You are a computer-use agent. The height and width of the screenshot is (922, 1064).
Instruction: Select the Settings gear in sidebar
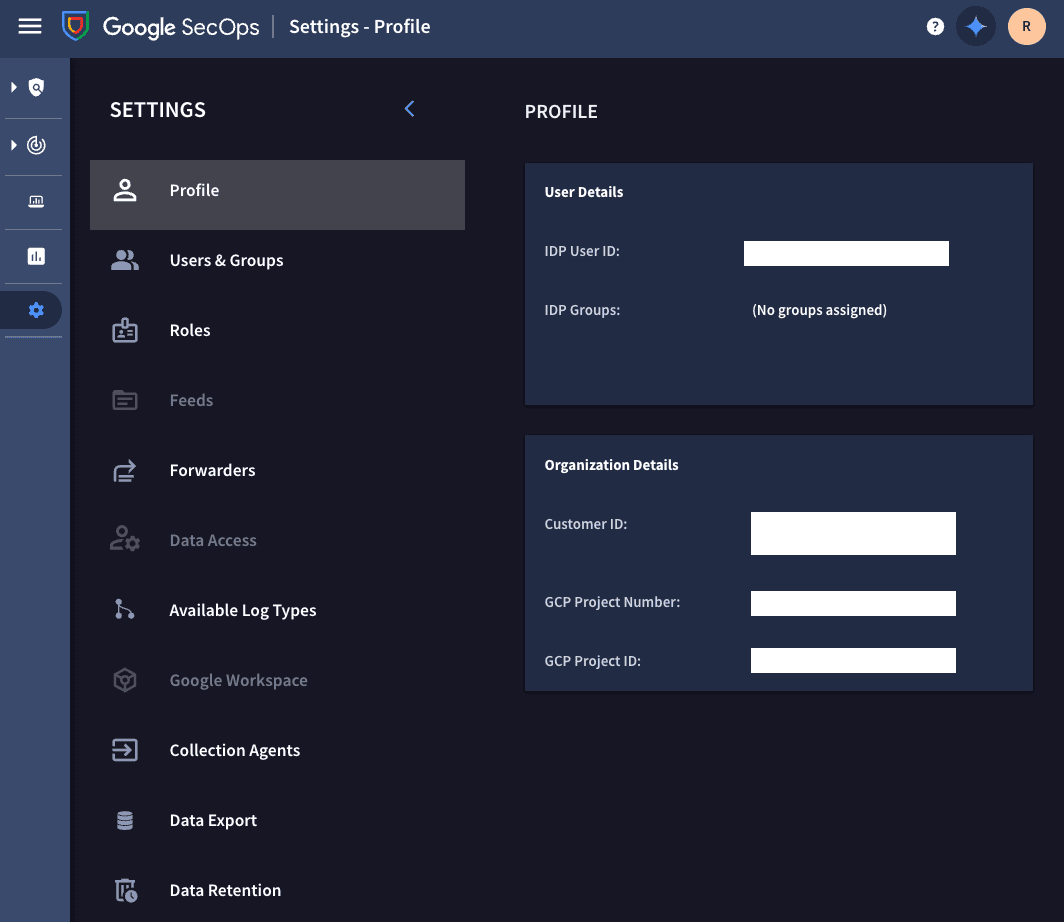[x=34, y=310]
